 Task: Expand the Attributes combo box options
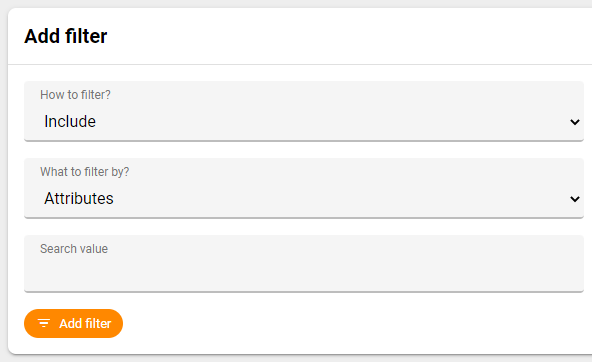[304, 188]
